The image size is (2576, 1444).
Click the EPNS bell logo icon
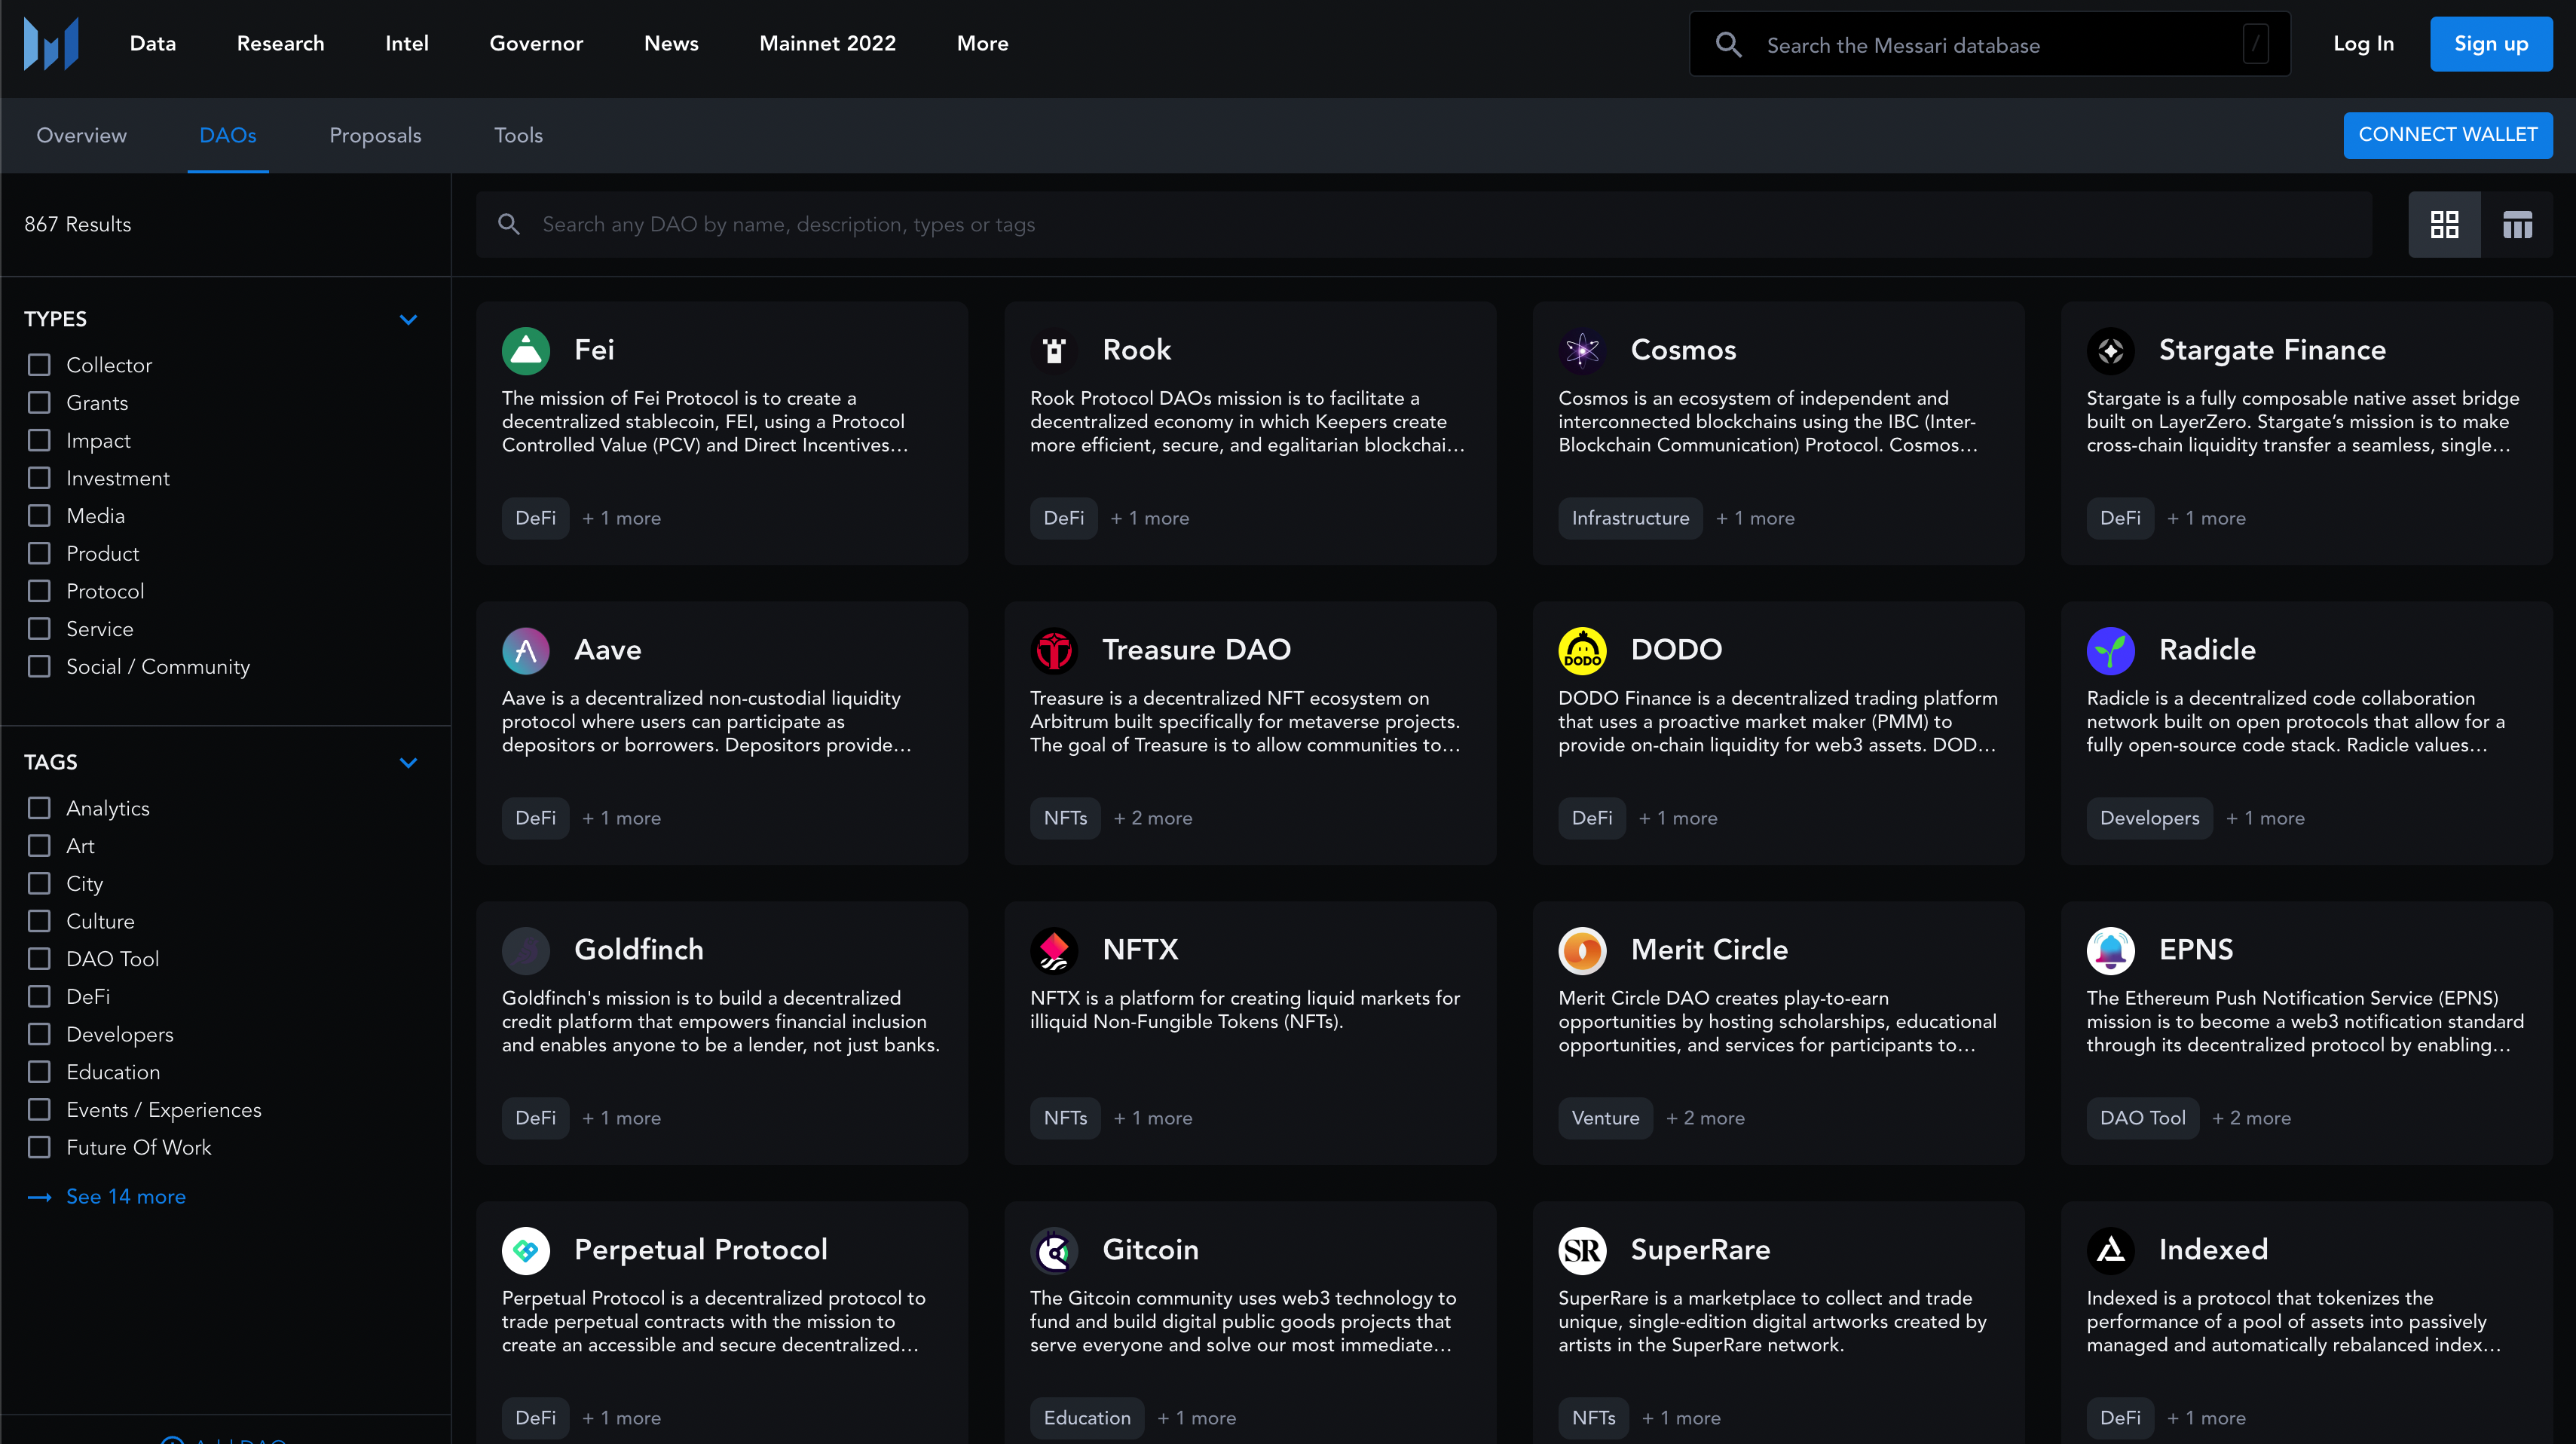pos(2110,950)
